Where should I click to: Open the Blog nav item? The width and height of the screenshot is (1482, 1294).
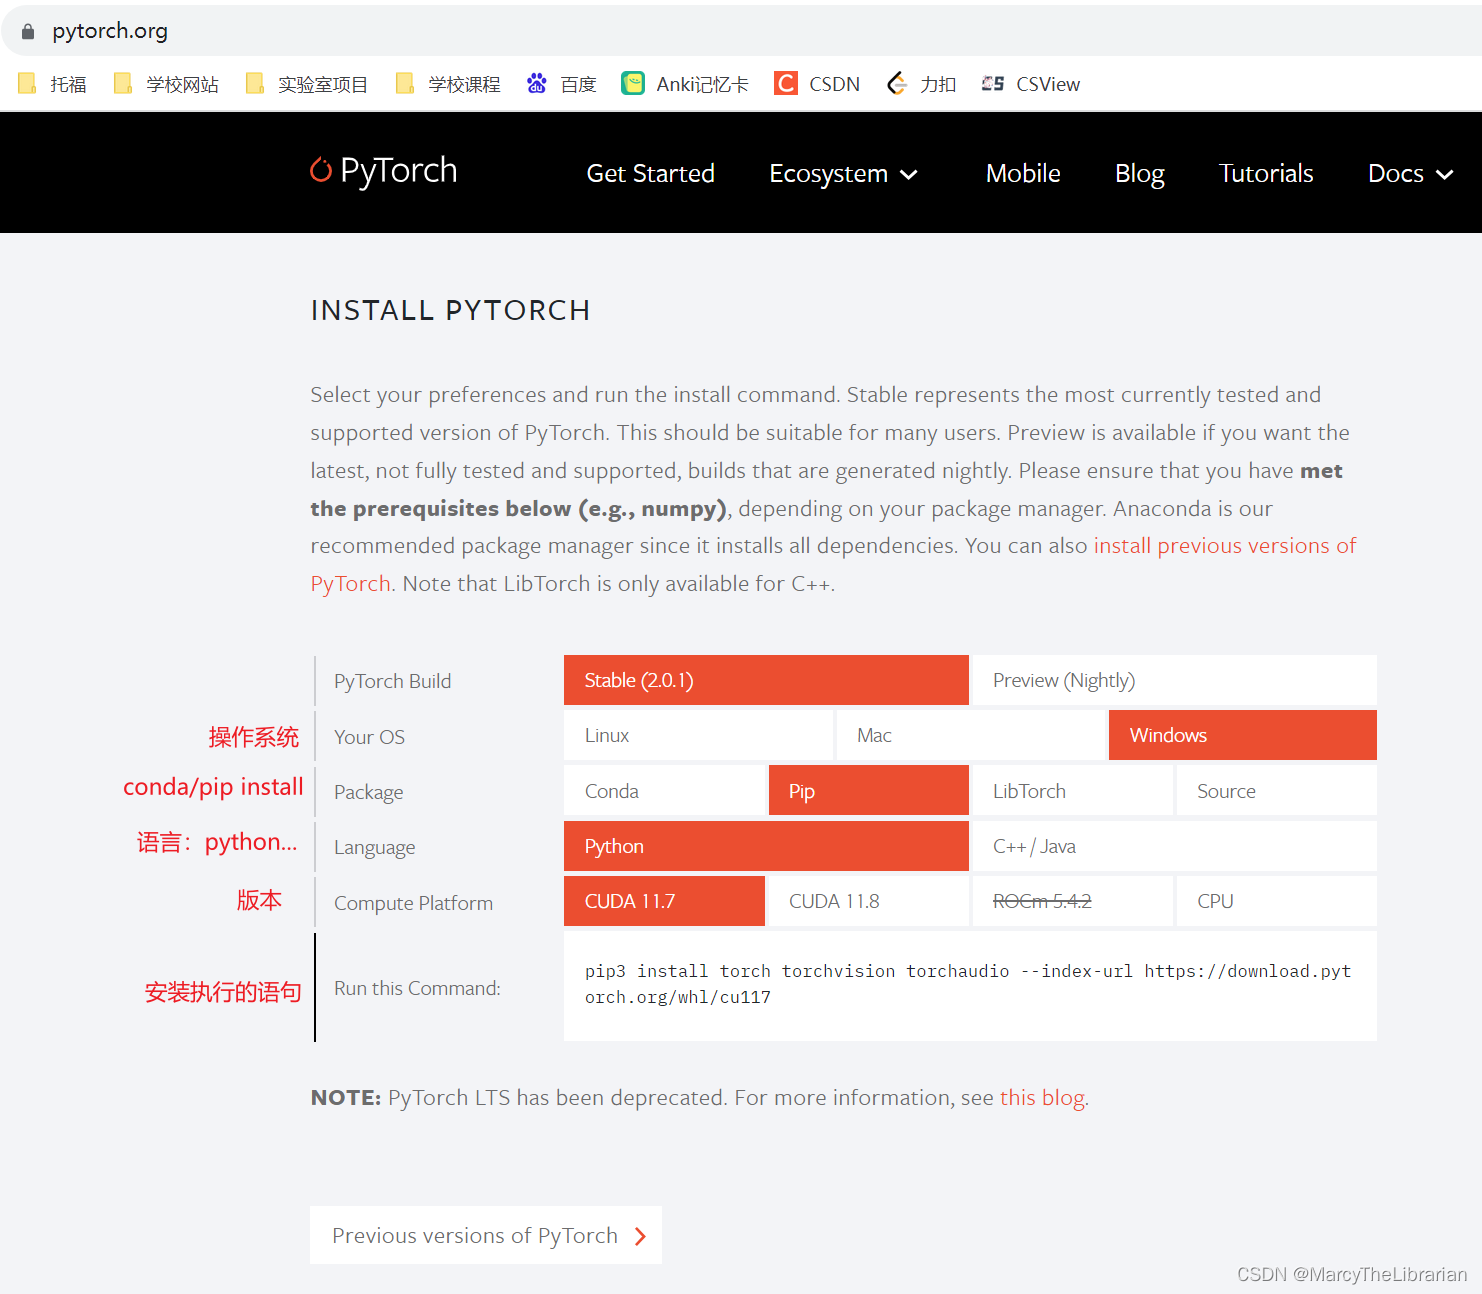coord(1140,174)
